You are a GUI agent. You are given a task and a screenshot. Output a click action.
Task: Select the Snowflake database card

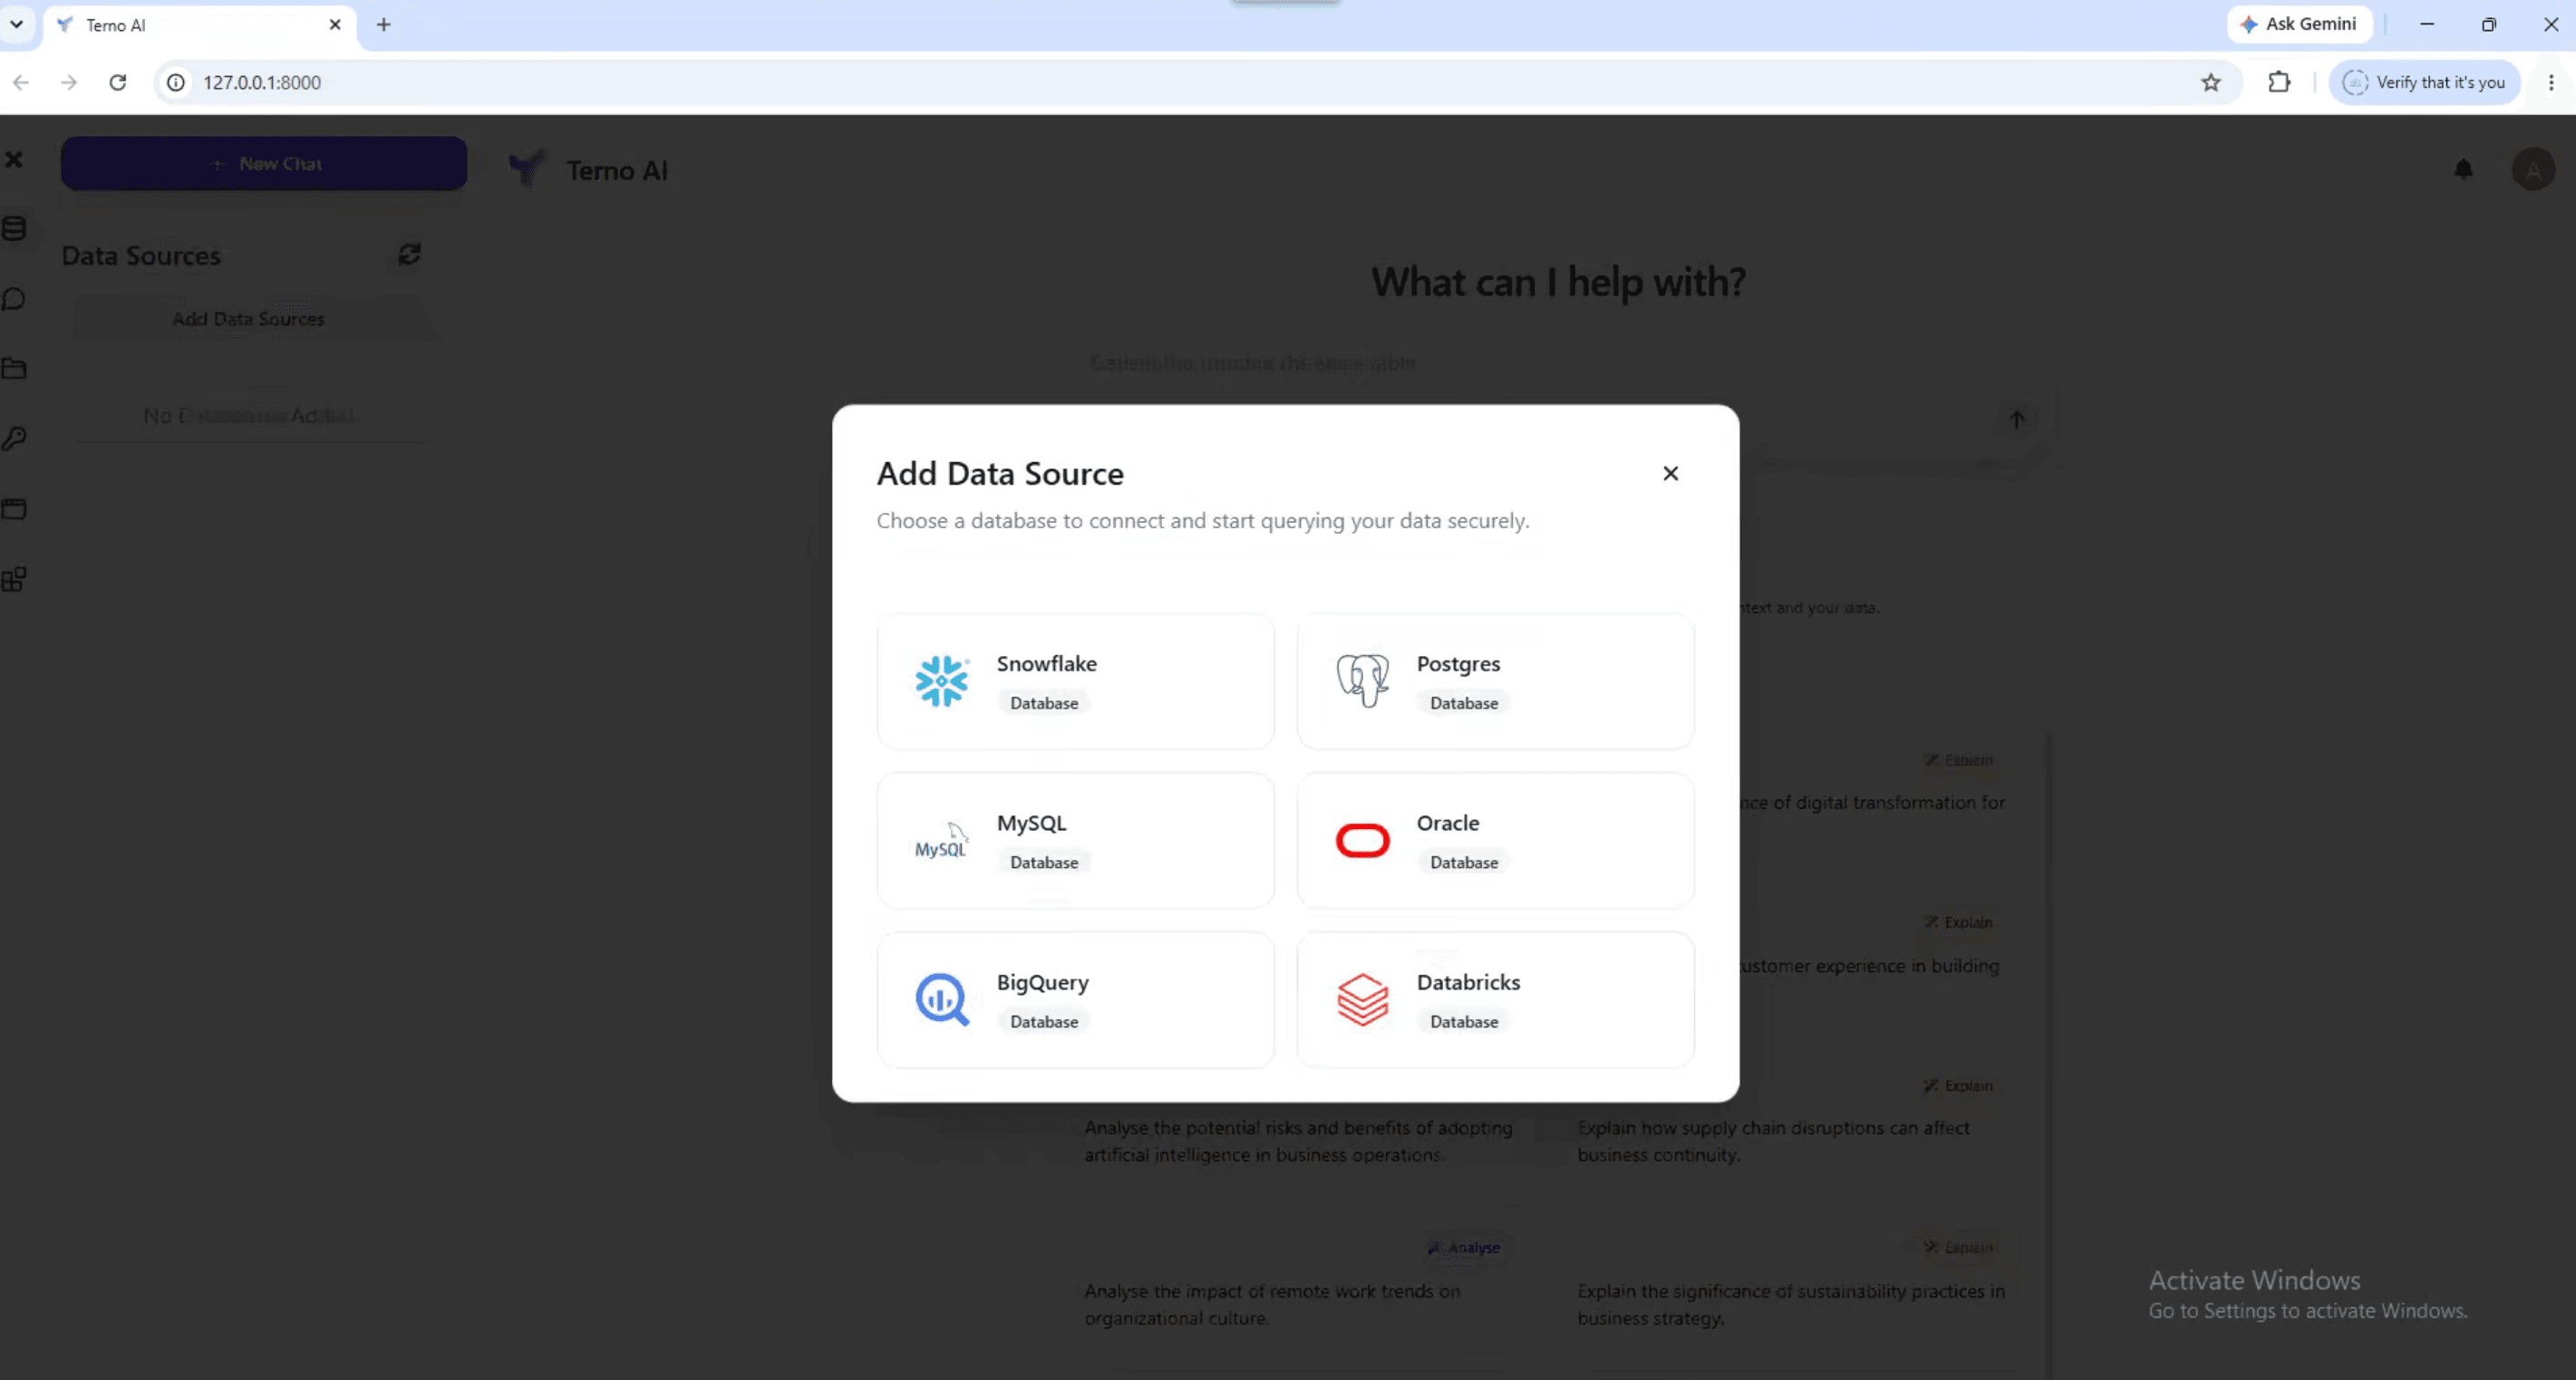(1075, 681)
